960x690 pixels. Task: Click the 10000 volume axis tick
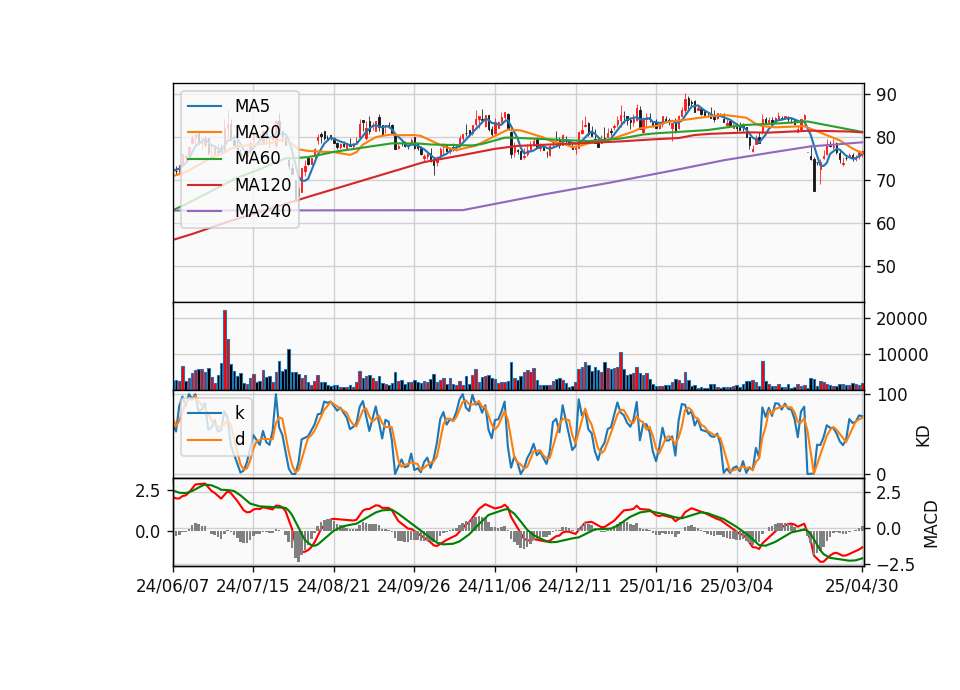tap(902, 355)
